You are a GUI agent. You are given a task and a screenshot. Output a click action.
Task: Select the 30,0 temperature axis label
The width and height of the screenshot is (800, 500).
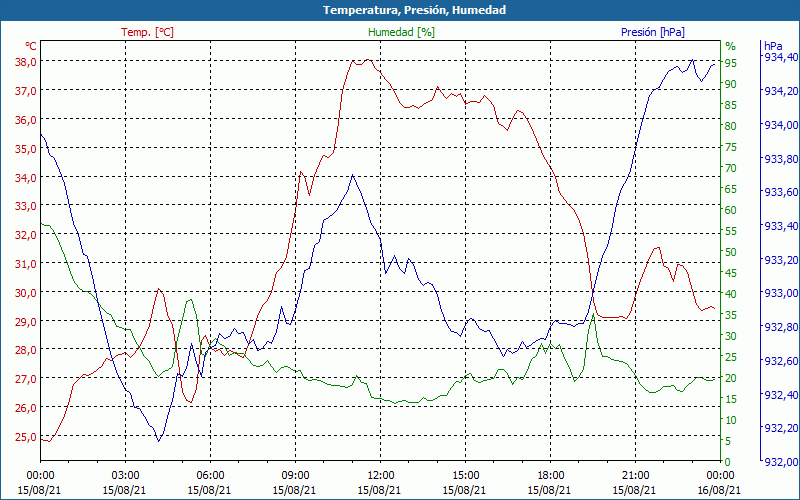pyautogui.click(x=26, y=293)
